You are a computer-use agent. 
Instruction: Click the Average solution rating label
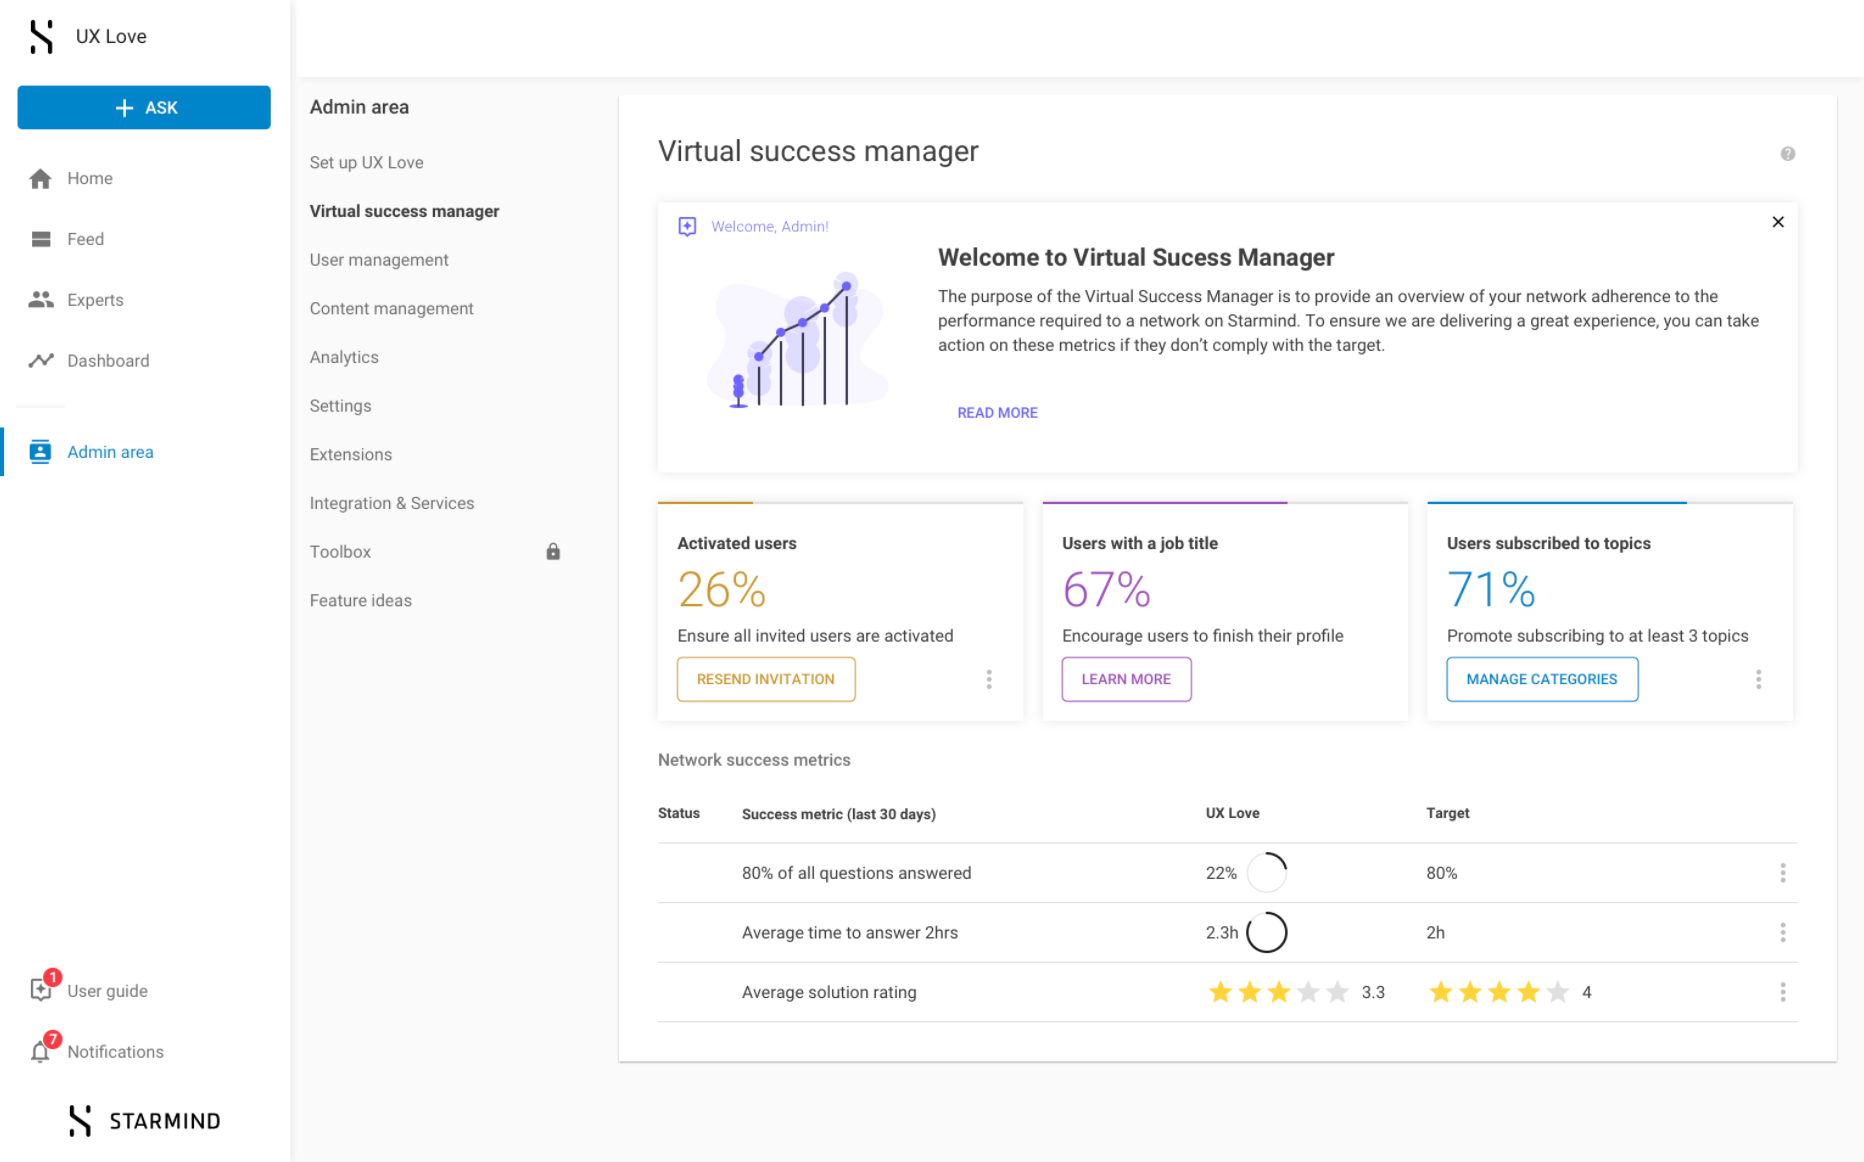[829, 992]
